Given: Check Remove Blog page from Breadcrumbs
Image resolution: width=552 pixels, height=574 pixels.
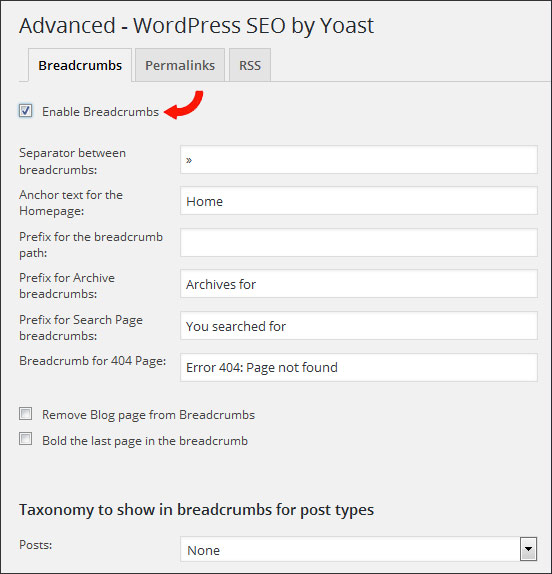Looking at the screenshot, I should (26, 414).
